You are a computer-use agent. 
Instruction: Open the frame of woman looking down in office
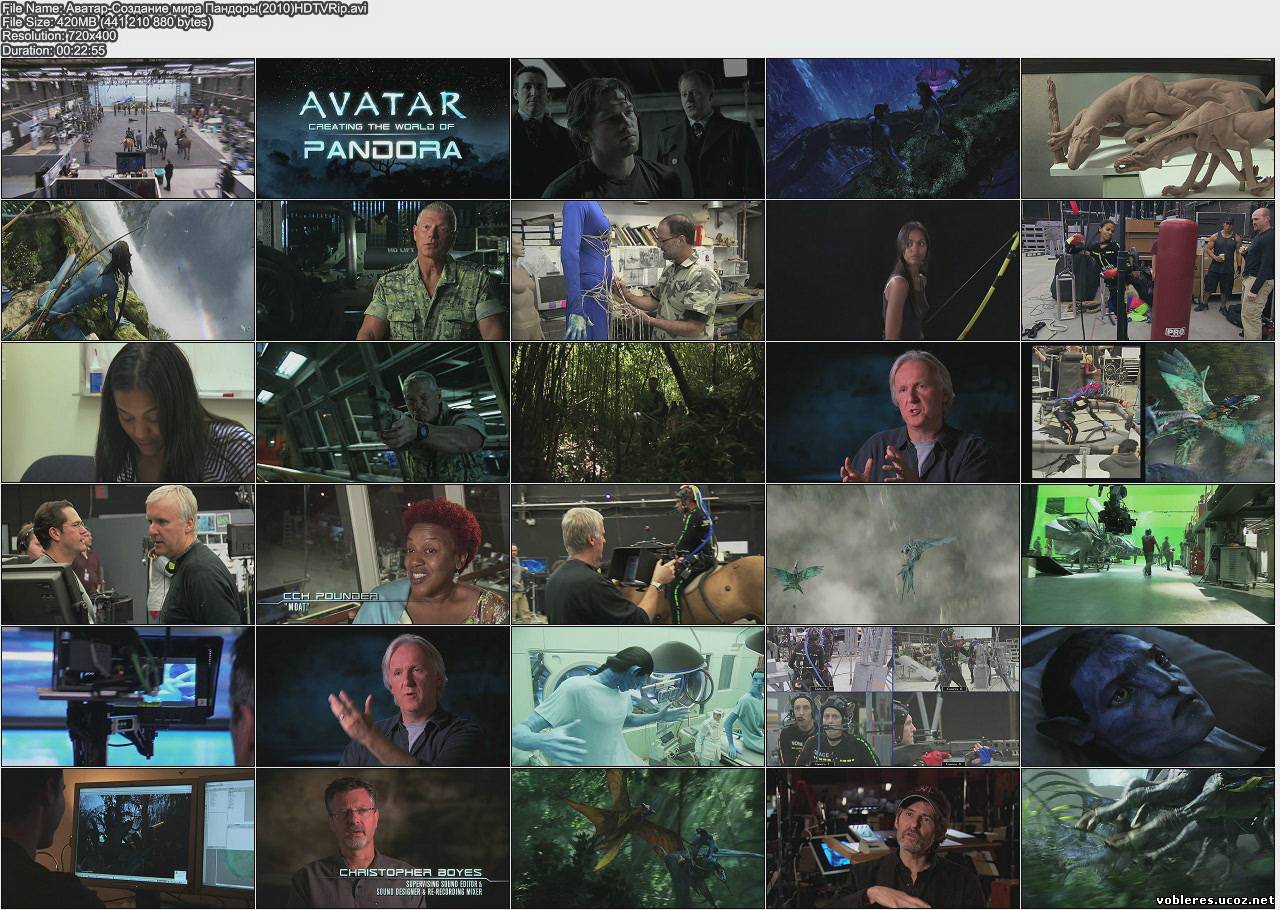coord(128,412)
